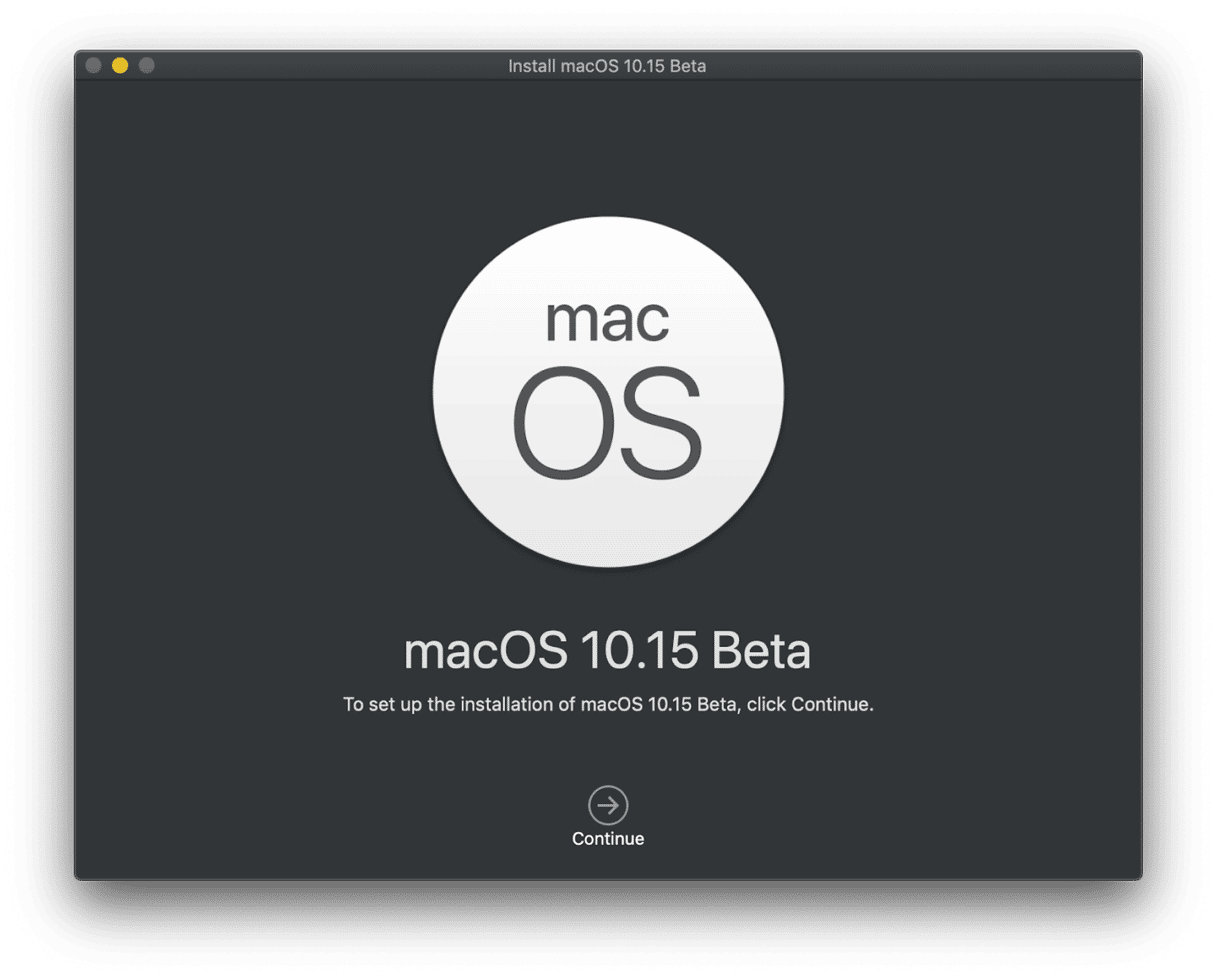Click the 'macOS 10.15 Beta' heading

click(x=608, y=652)
